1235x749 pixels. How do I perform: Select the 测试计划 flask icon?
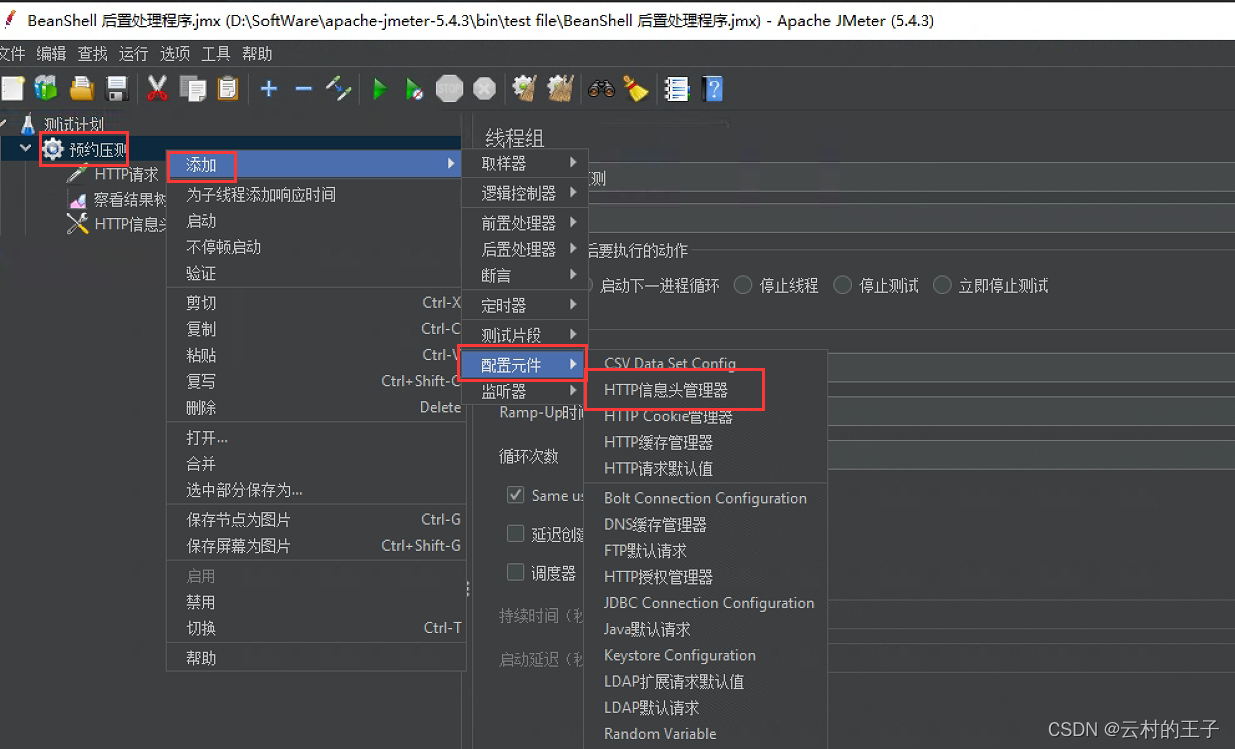coord(27,124)
